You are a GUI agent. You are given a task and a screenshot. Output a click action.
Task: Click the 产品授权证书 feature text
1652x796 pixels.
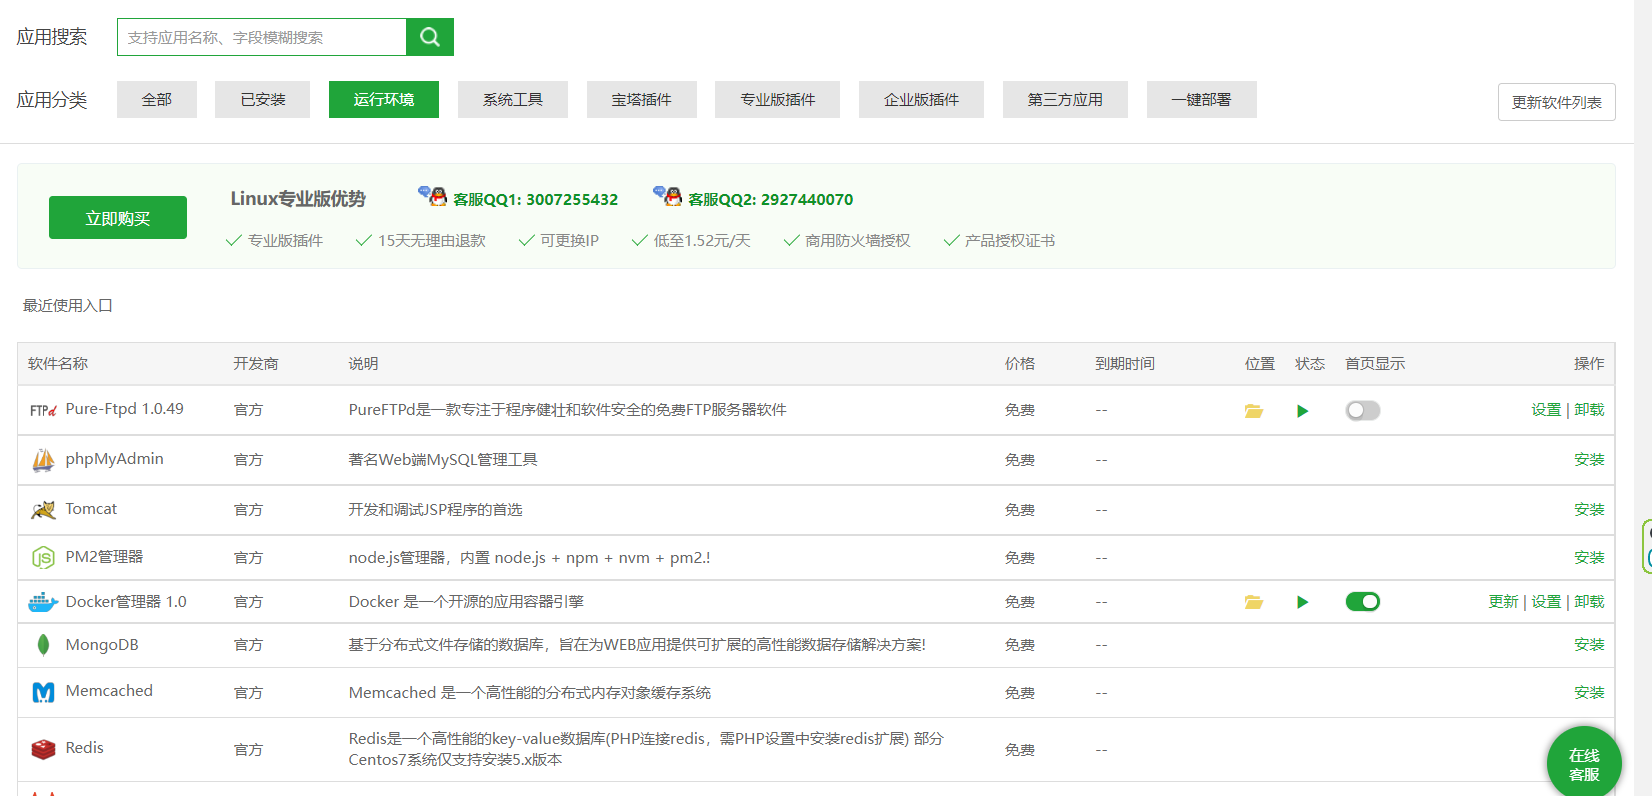click(x=1010, y=240)
